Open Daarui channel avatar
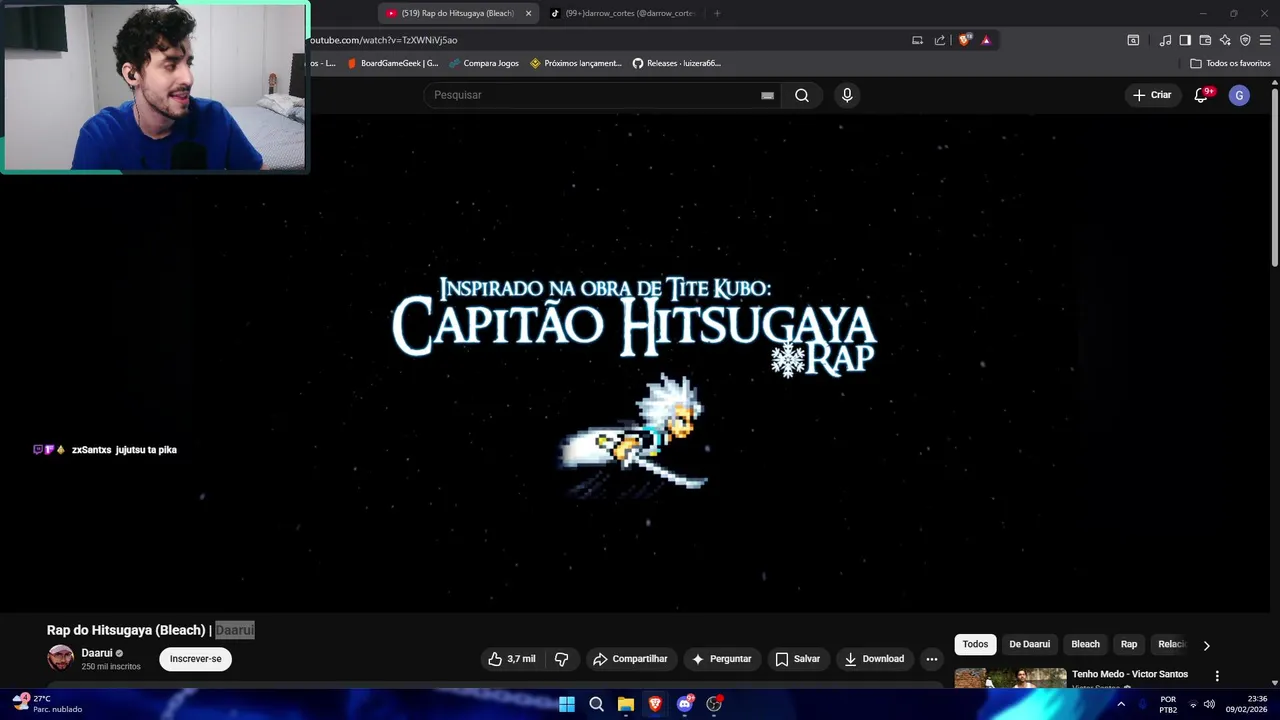The image size is (1280, 720). (x=61, y=658)
